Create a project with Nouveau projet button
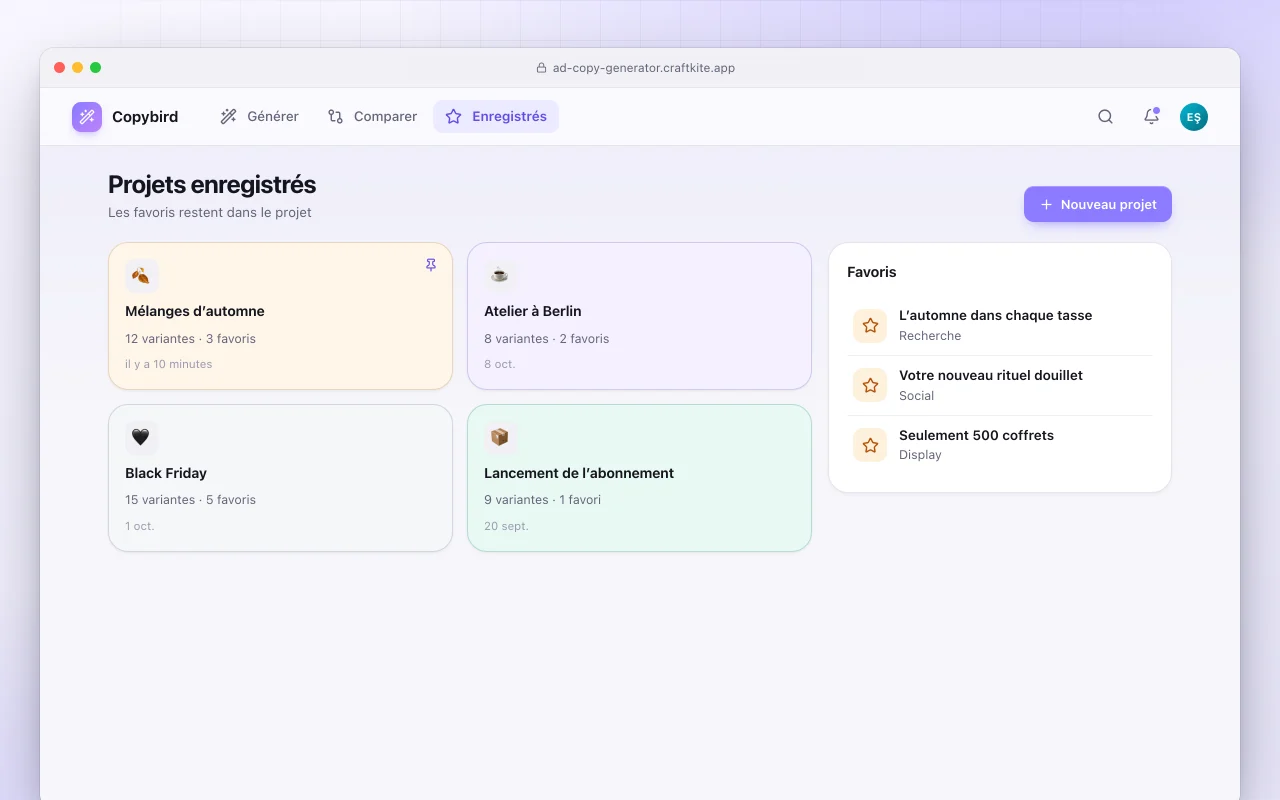This screenshot has height=800, width=1280. [x=1097, y=204]
